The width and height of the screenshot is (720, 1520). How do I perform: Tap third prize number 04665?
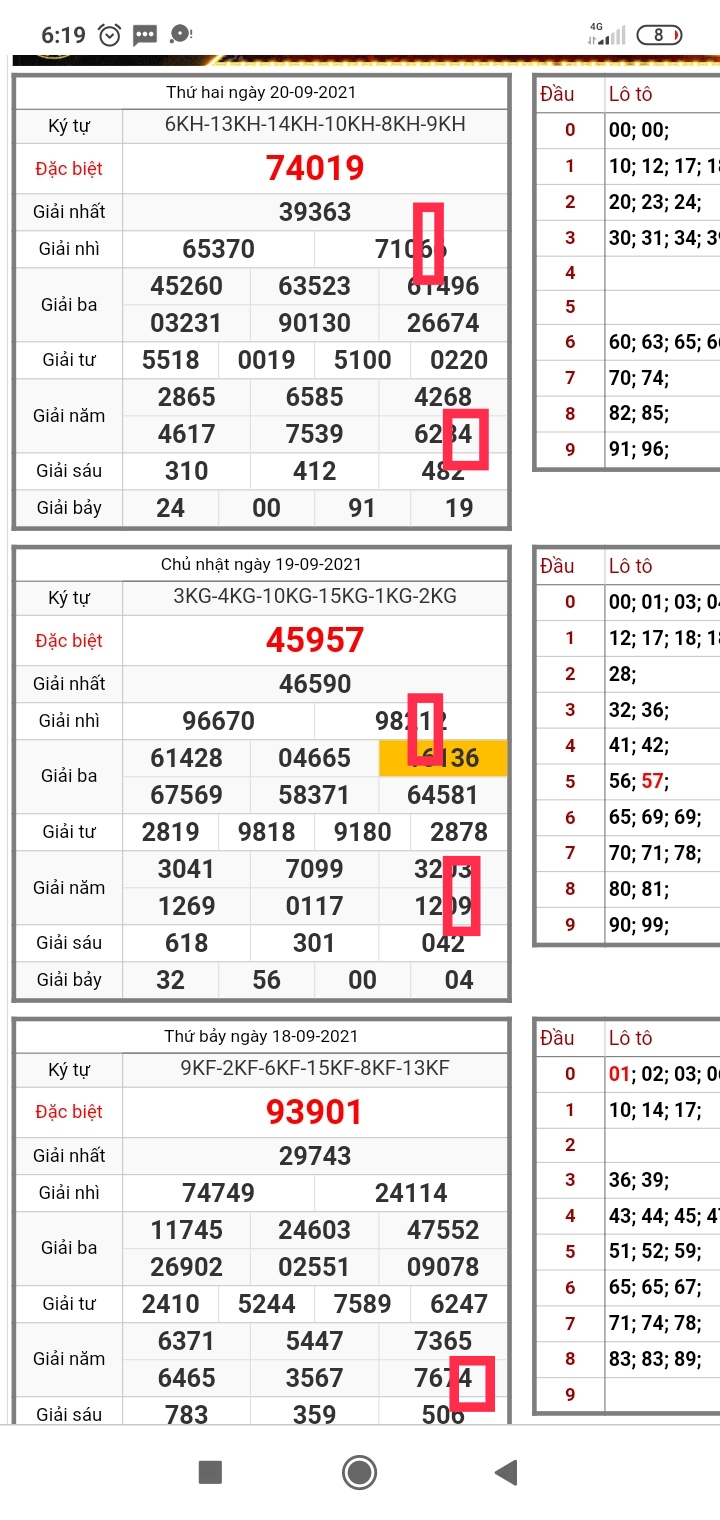coord(315,758)
